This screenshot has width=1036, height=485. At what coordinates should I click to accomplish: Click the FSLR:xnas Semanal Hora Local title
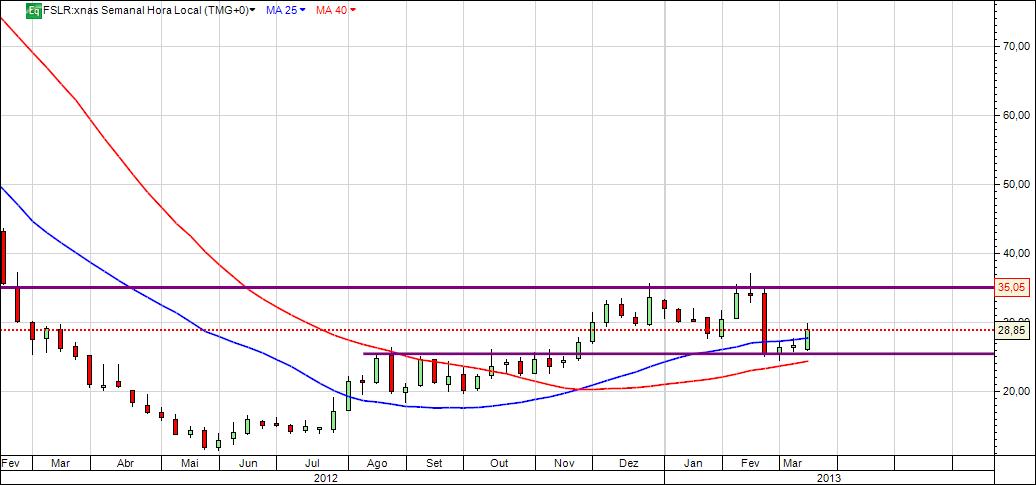146,10
